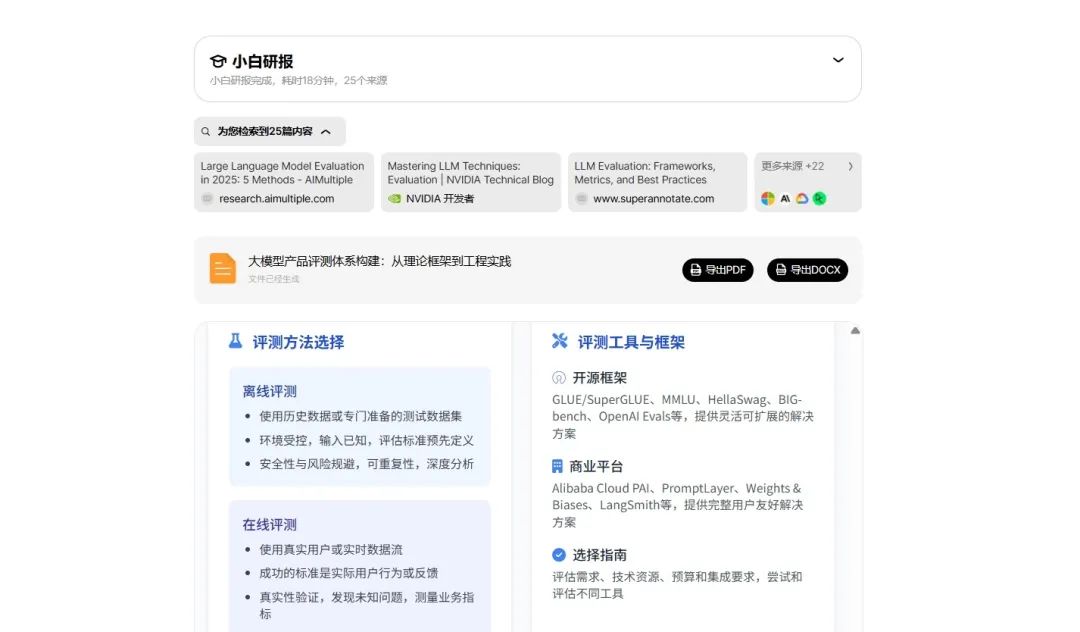
Task: Click the circular icon beside 开源框架
Action: click(559, 378)
